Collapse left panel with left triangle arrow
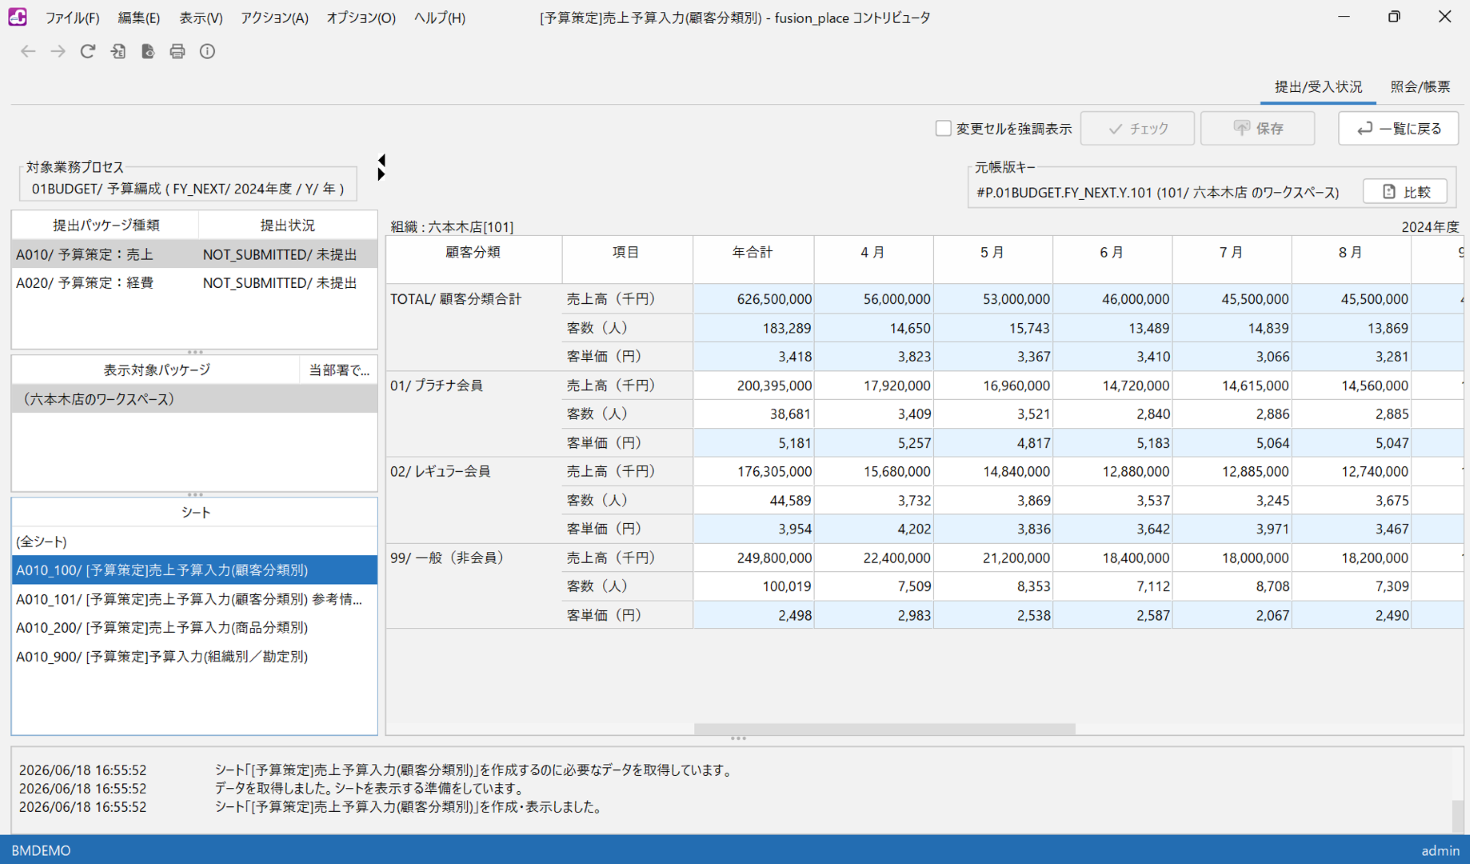The height and width of the screenshot is (864, 1470). pyautogui.click(x=381, y=160)
